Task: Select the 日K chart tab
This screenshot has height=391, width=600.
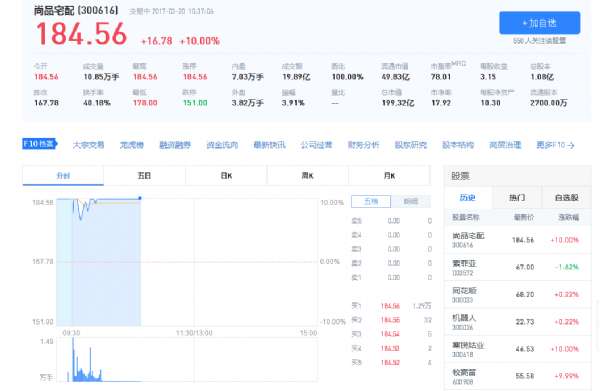Action: coord(226,176)
